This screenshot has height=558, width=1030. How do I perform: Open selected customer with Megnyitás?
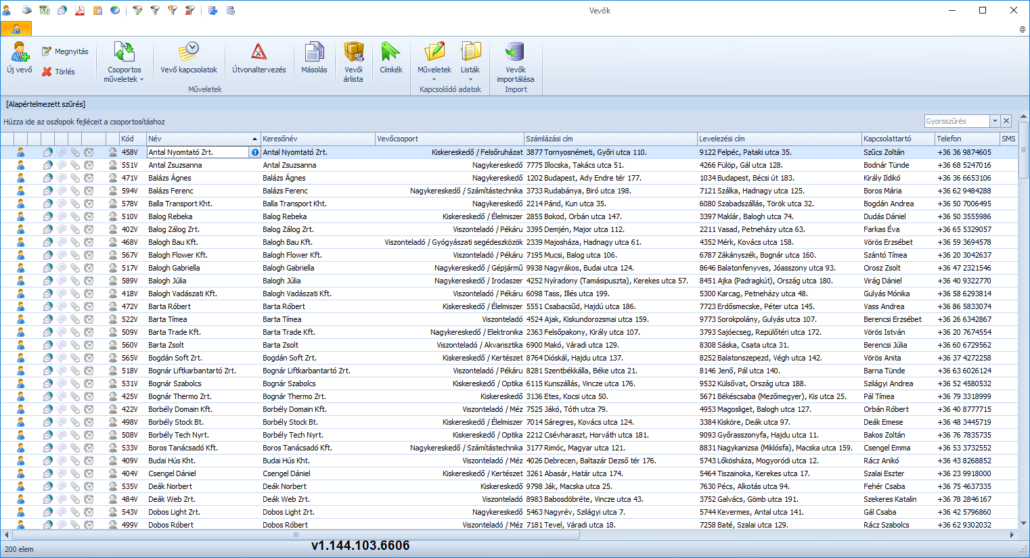click(x=65, y=51)
